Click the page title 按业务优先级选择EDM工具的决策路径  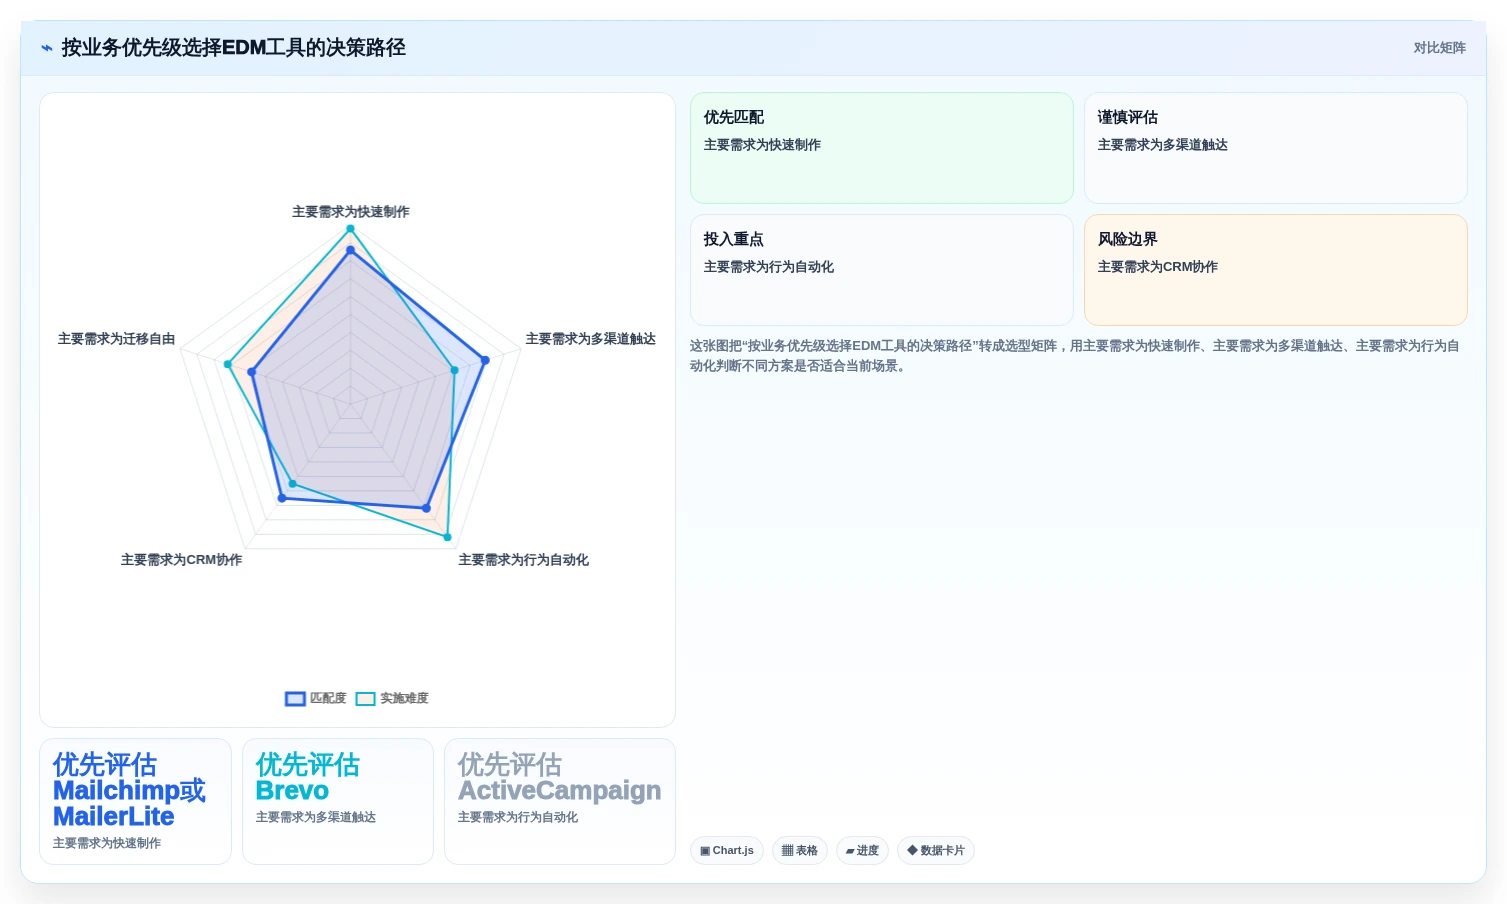pyautogui.click(x=233, y=48)
